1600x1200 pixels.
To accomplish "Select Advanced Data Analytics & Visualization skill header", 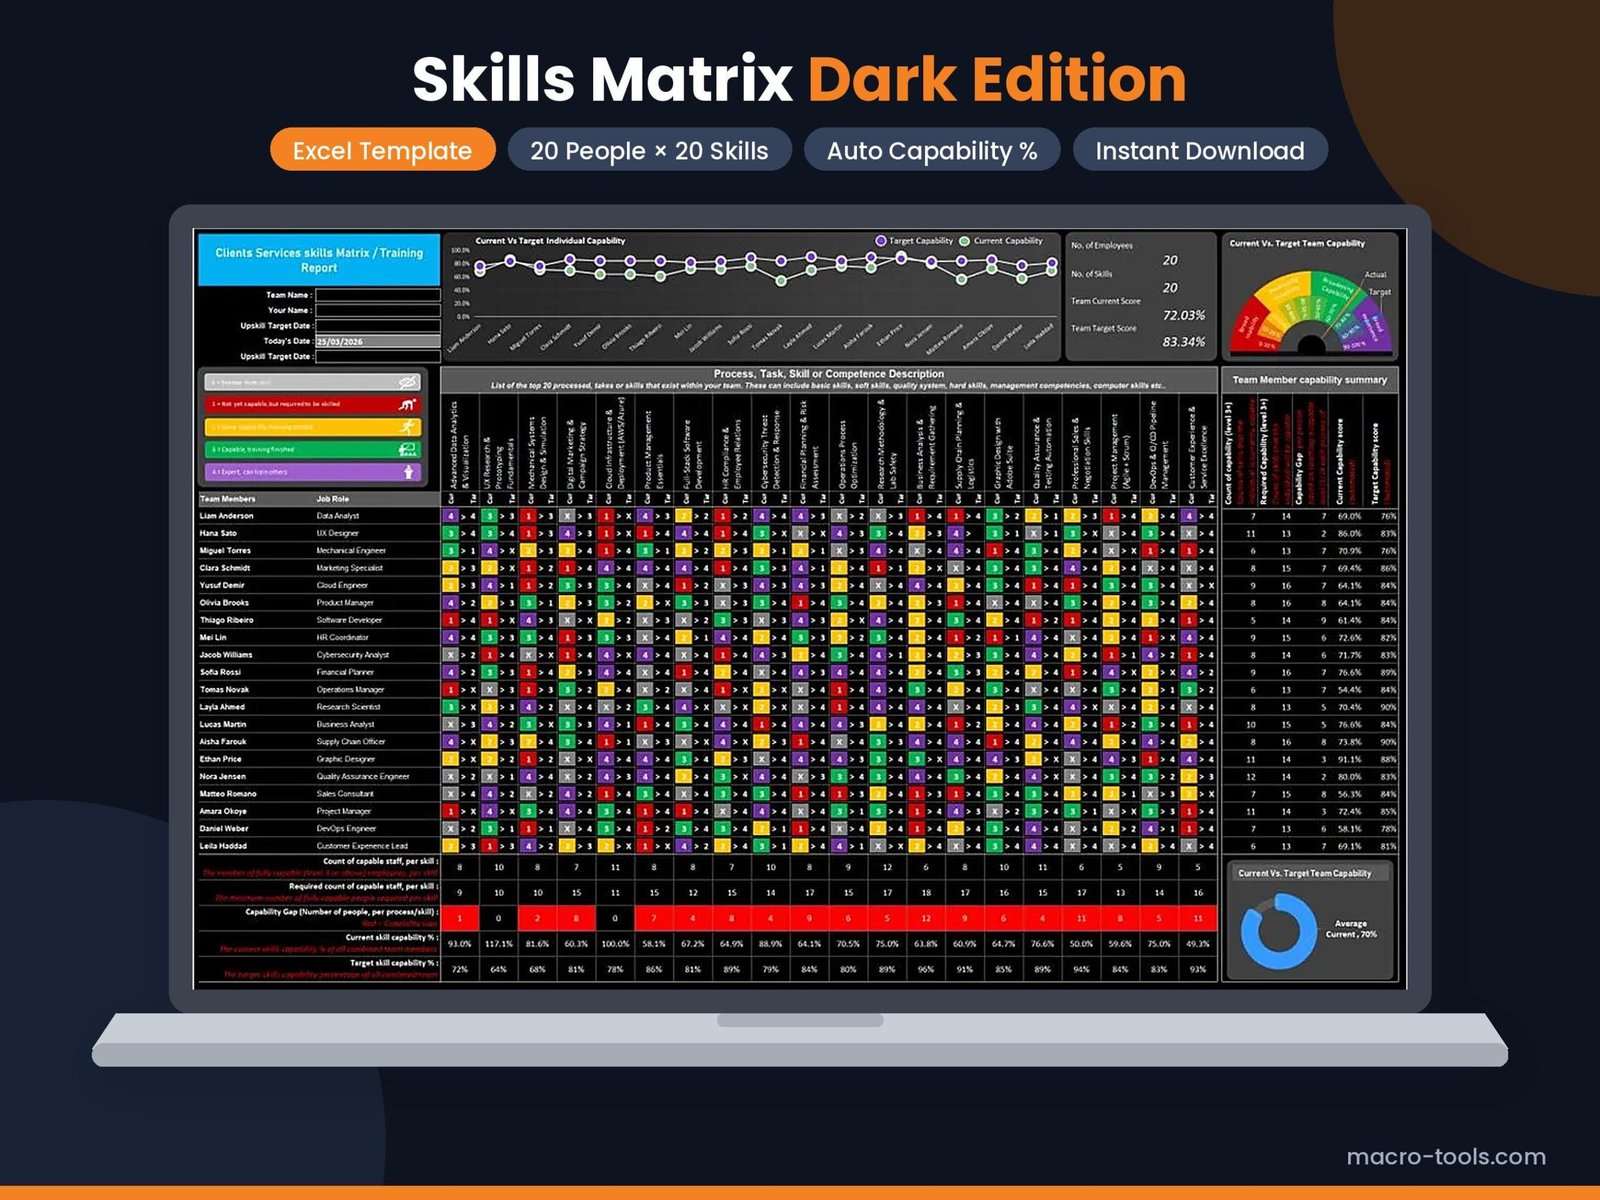I will (459, 444).
